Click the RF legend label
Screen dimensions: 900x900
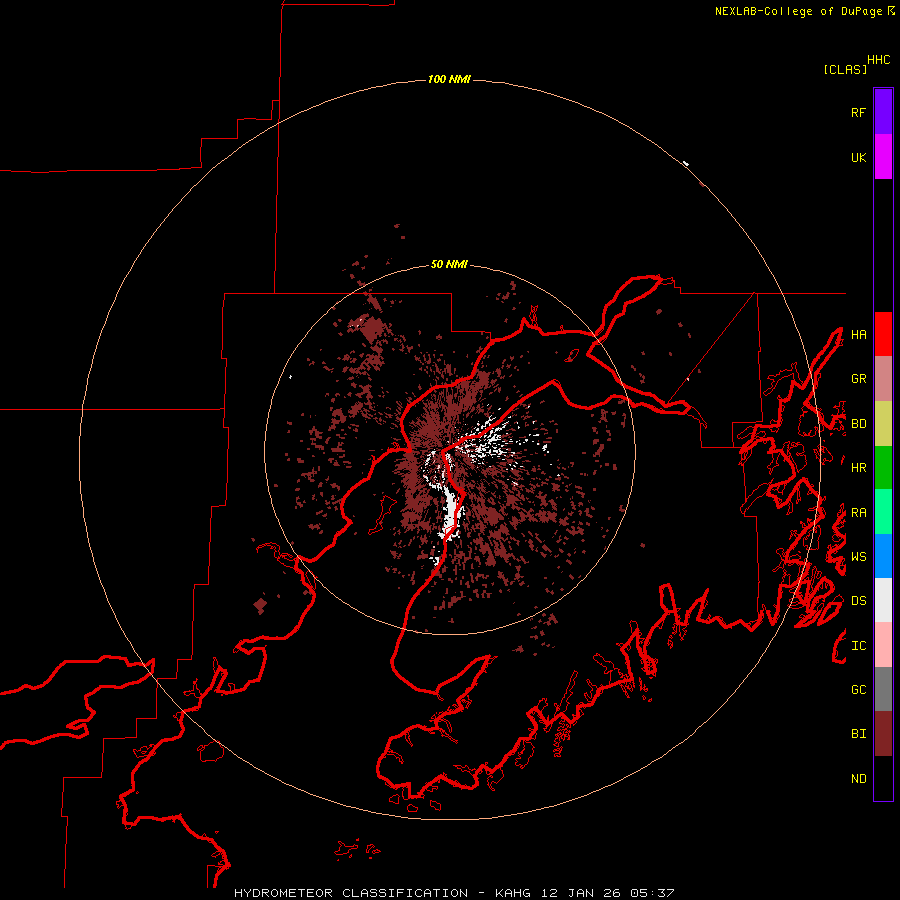[x=858, y=112]
